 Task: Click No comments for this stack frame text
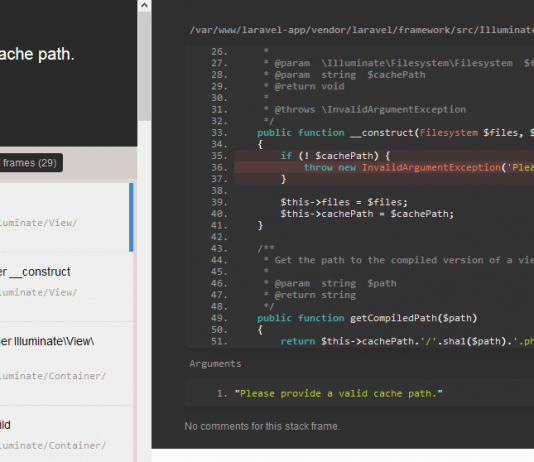[x=262, y=426]
